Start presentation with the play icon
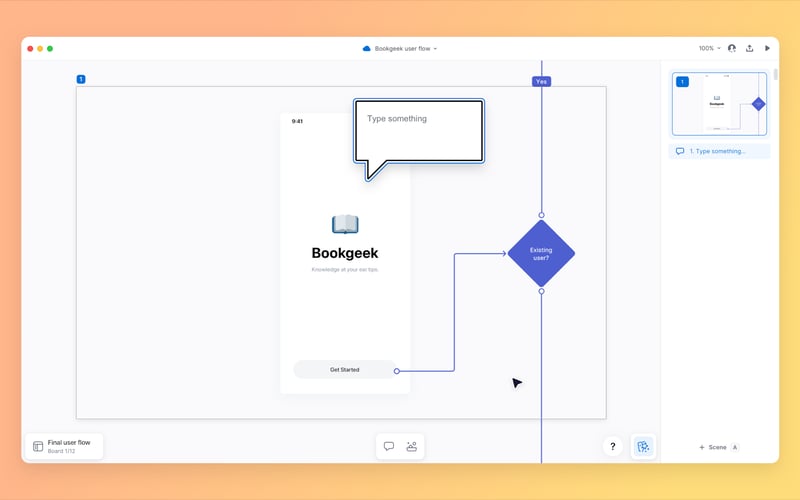Image resolution: width=800 pixels, height=500 pixels. click(x=767, y=48)
